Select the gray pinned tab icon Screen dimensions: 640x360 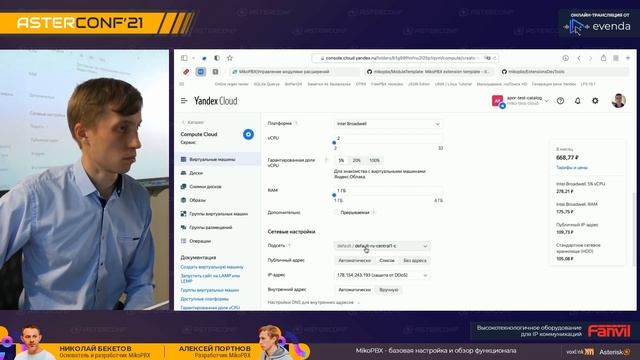215,72
